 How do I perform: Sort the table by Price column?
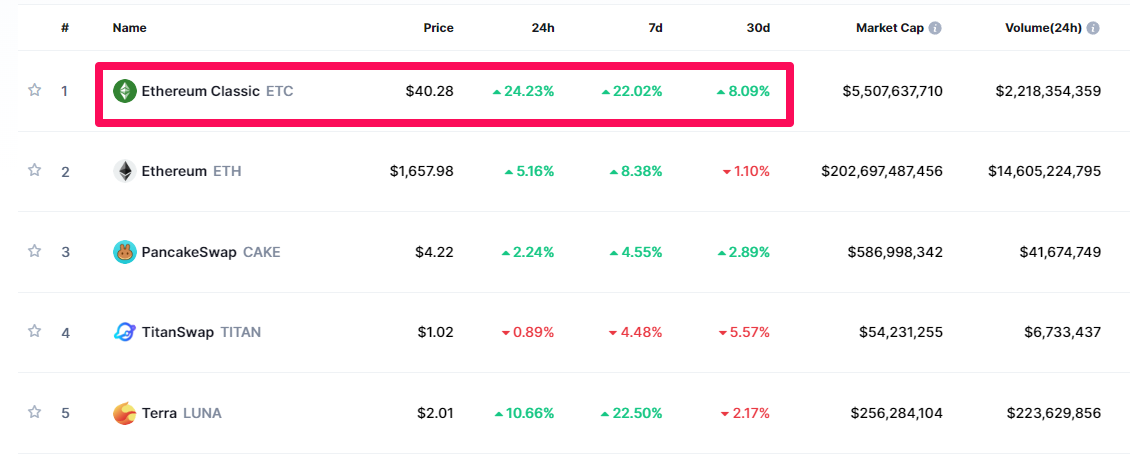tap(438, 28)
